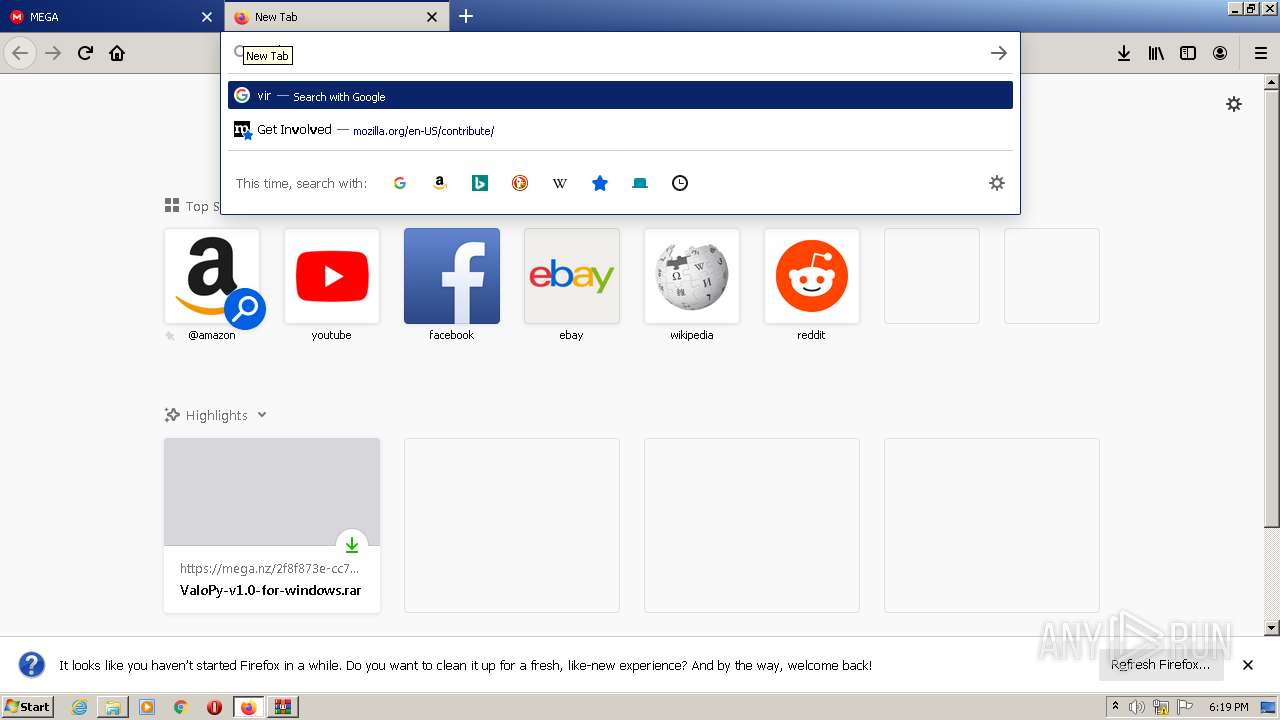This screenshot has height=720, width=1280.
Task: Open New Tab page preferences gear
Action: tap(1234, 104)
